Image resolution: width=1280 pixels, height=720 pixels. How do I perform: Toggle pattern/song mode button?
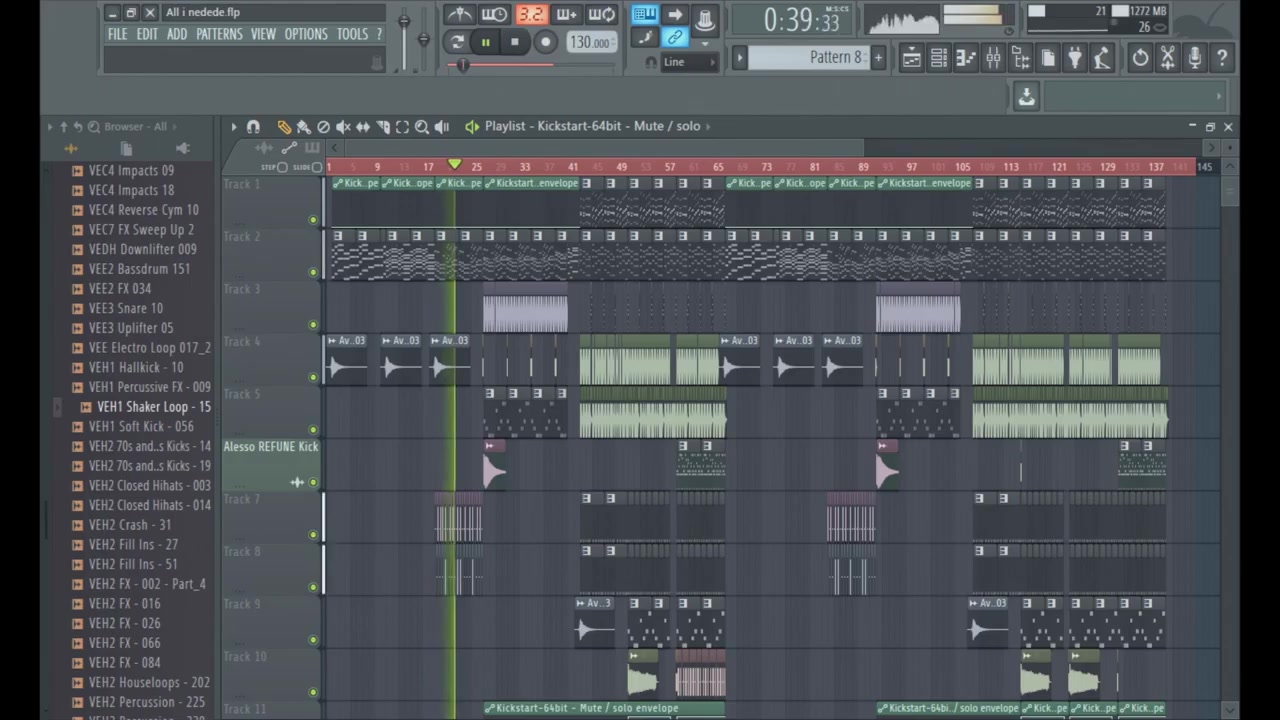[457, 42]
